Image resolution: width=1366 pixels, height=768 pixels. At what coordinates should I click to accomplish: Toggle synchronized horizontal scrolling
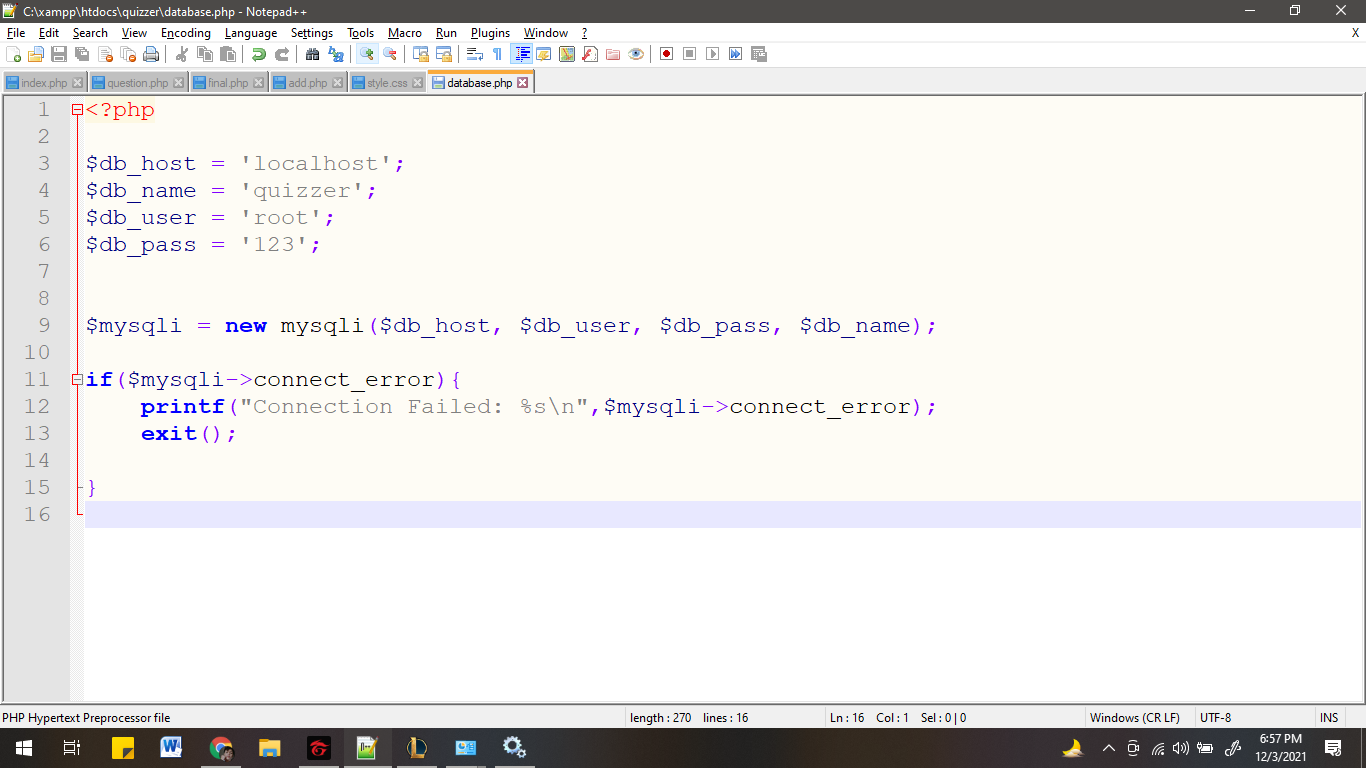point(444,54)
